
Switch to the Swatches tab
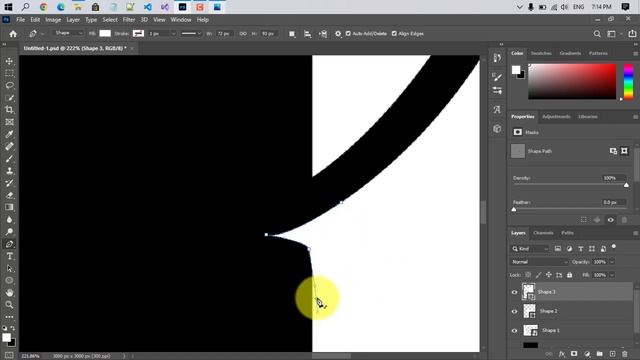pos(541,53)
